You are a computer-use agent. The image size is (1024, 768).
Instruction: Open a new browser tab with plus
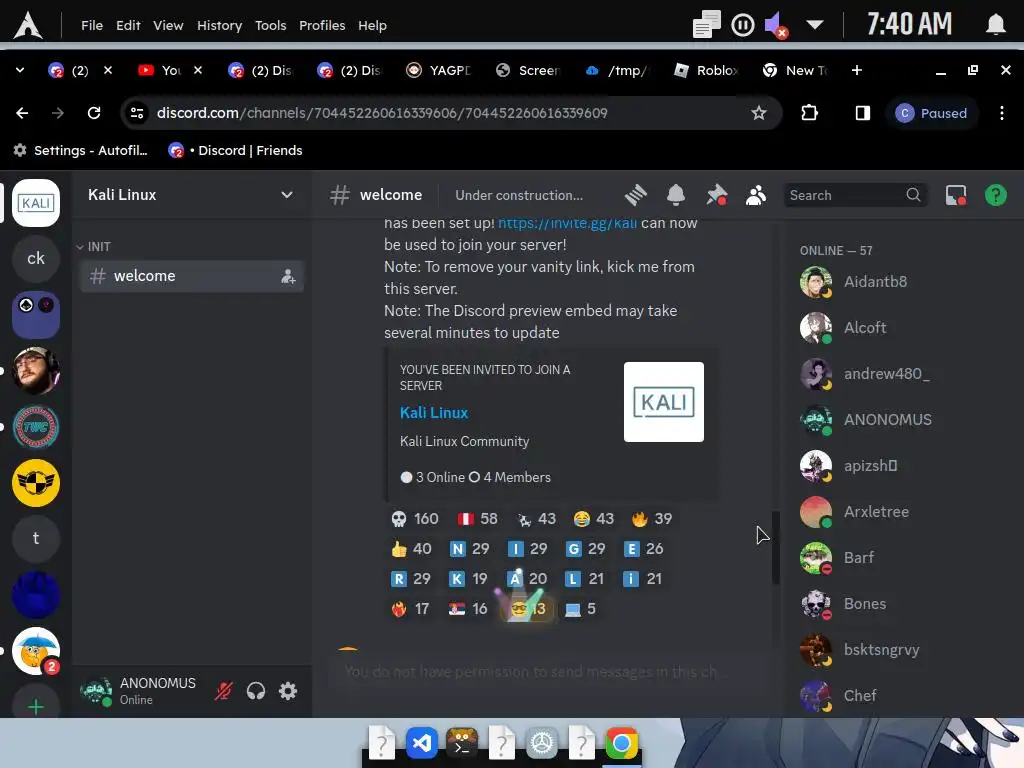[857, 70]
